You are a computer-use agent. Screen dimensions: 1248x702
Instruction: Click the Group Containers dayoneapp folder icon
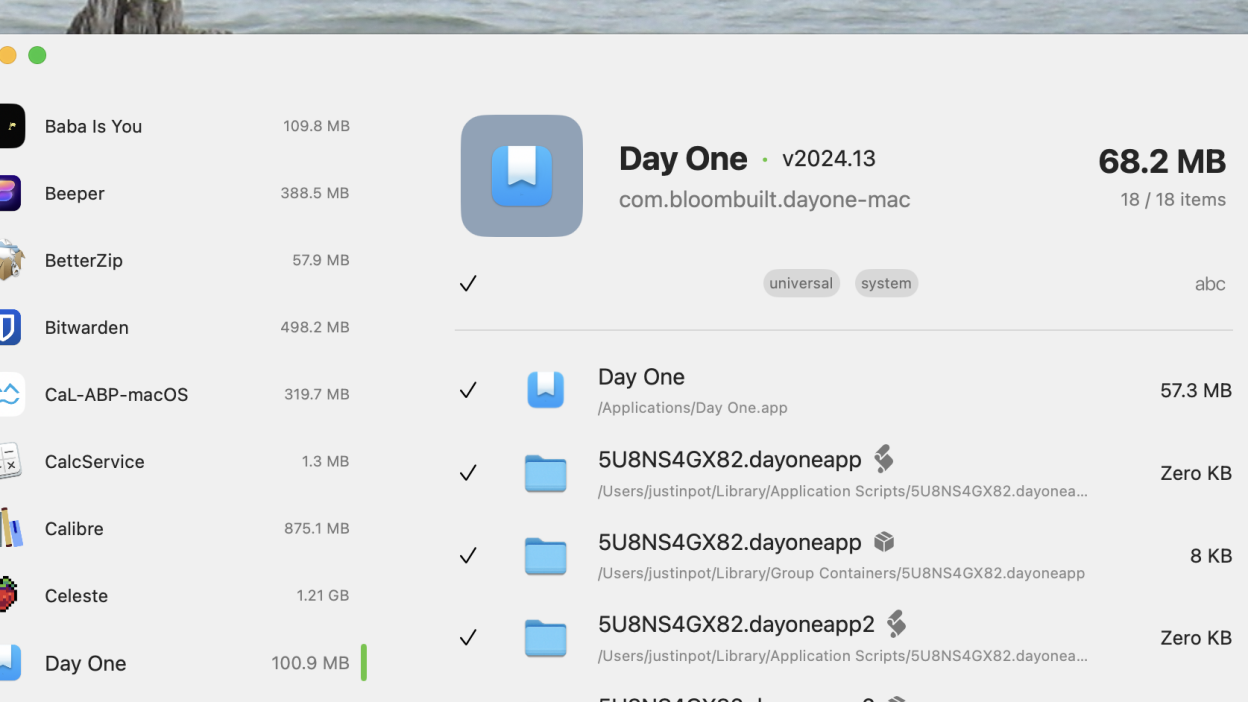(545, 556)
